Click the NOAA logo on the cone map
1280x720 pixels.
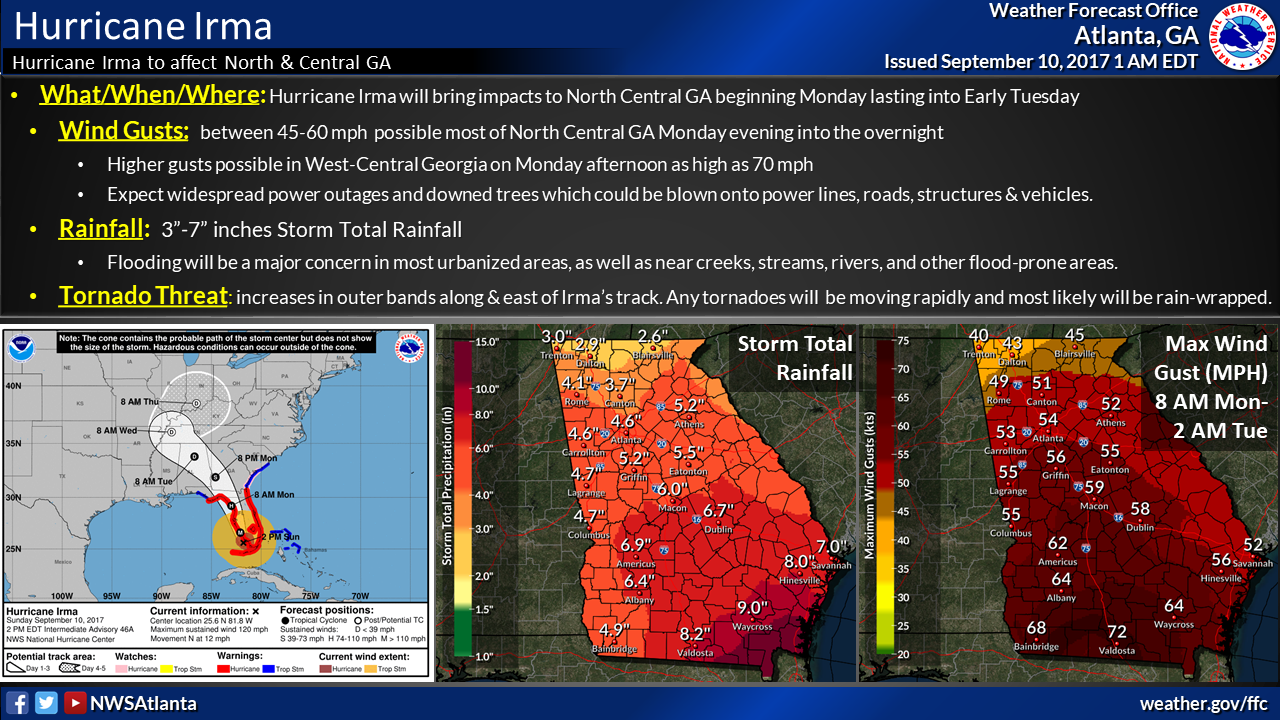point(21,348)
